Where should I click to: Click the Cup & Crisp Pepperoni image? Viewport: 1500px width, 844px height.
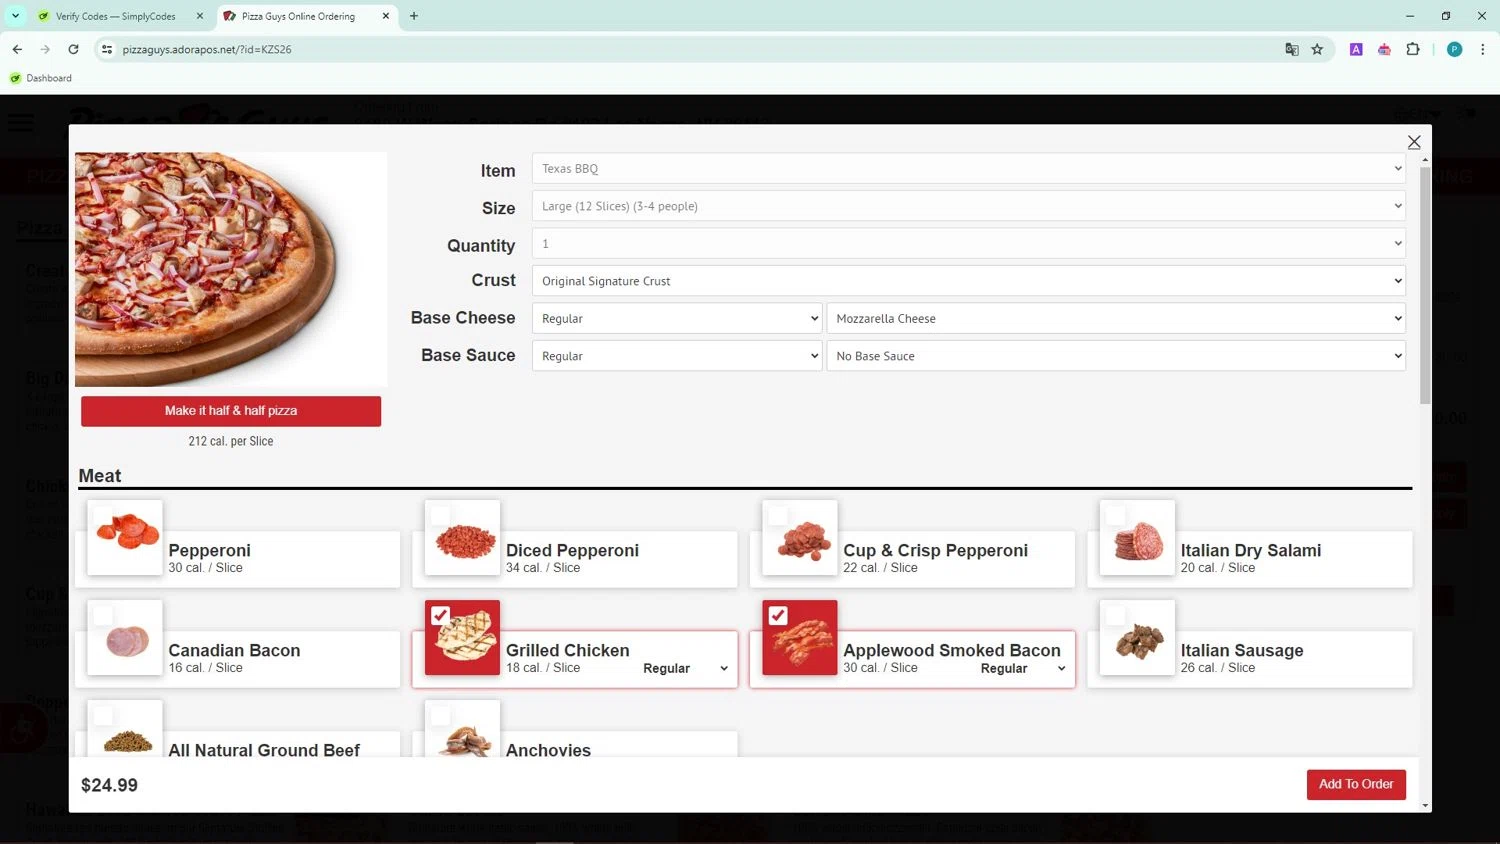[800, 538]
